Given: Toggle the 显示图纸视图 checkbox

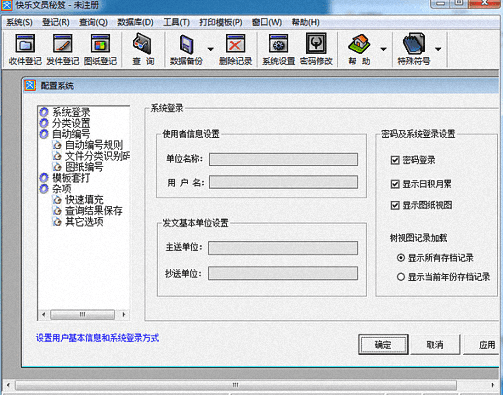Looking at the screenshot, I should pyautogui.click(x=395, y=205).
